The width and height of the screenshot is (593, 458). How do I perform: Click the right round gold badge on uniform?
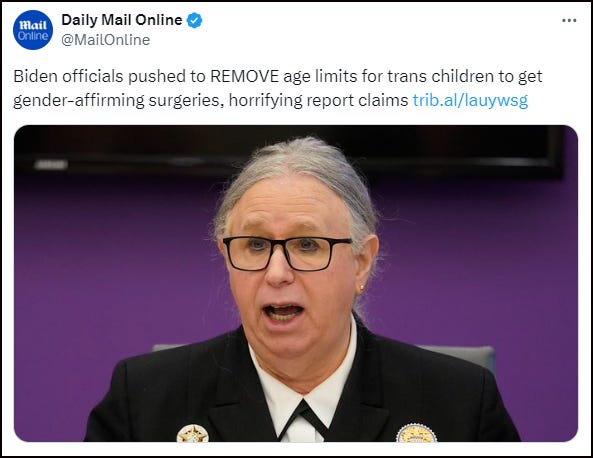(416, 433)
